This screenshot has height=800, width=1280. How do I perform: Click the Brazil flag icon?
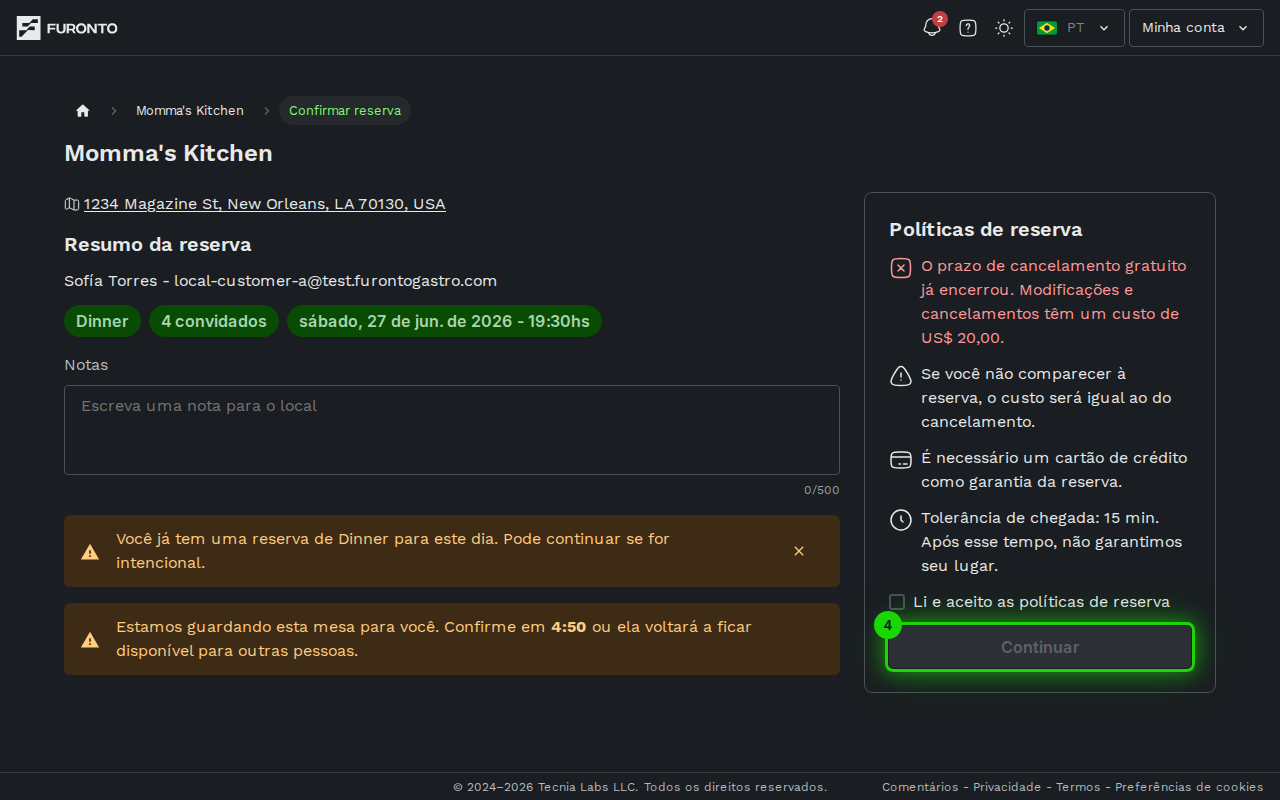(1047, 28)
